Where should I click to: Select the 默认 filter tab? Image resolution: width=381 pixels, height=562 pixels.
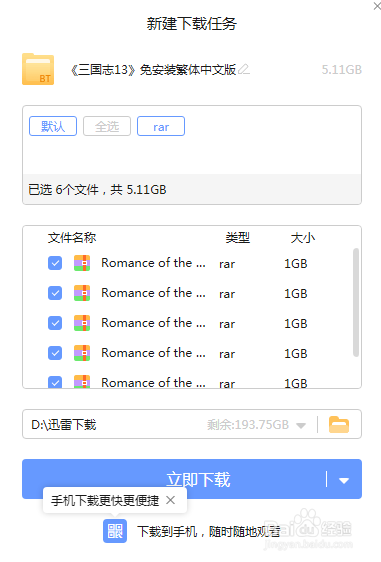[53, 126]
